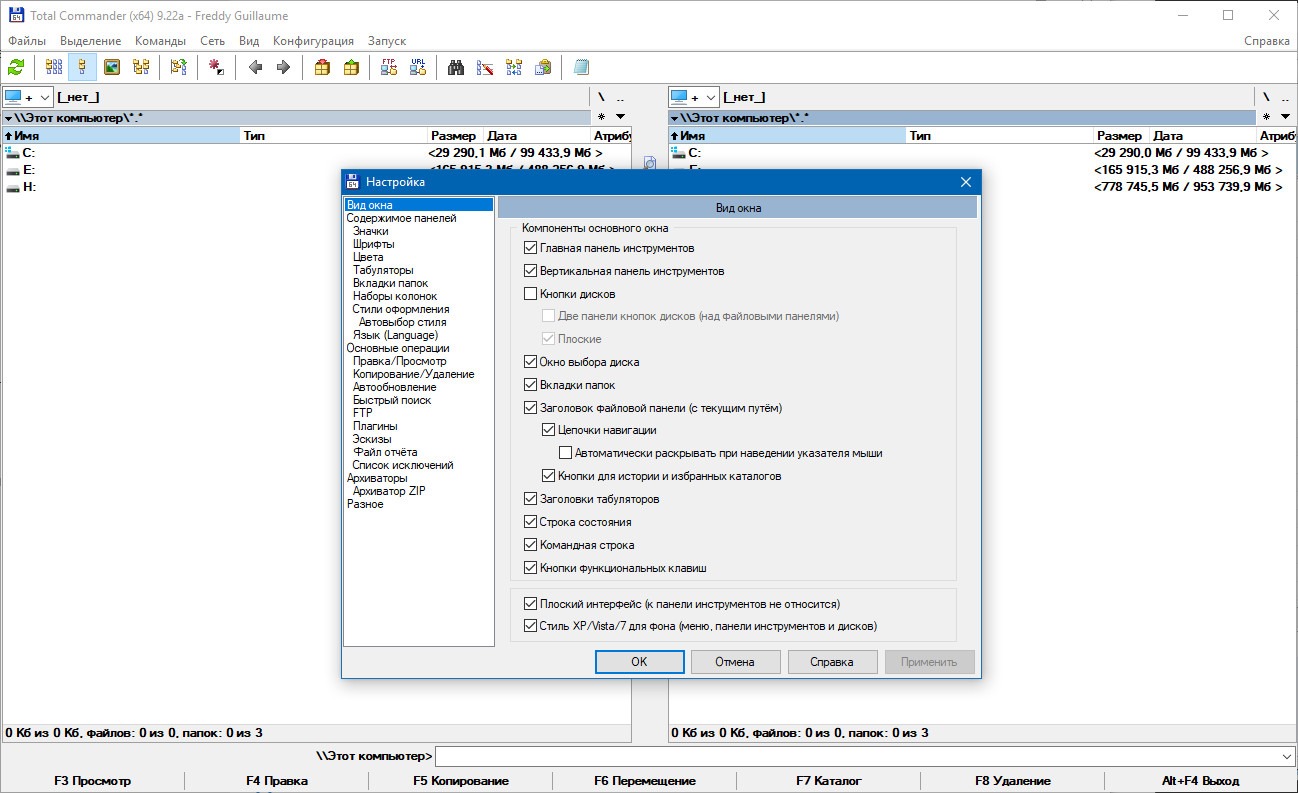Go back with the left arrow icon
Screen dimensions: 1298x793
click(255, 67)
